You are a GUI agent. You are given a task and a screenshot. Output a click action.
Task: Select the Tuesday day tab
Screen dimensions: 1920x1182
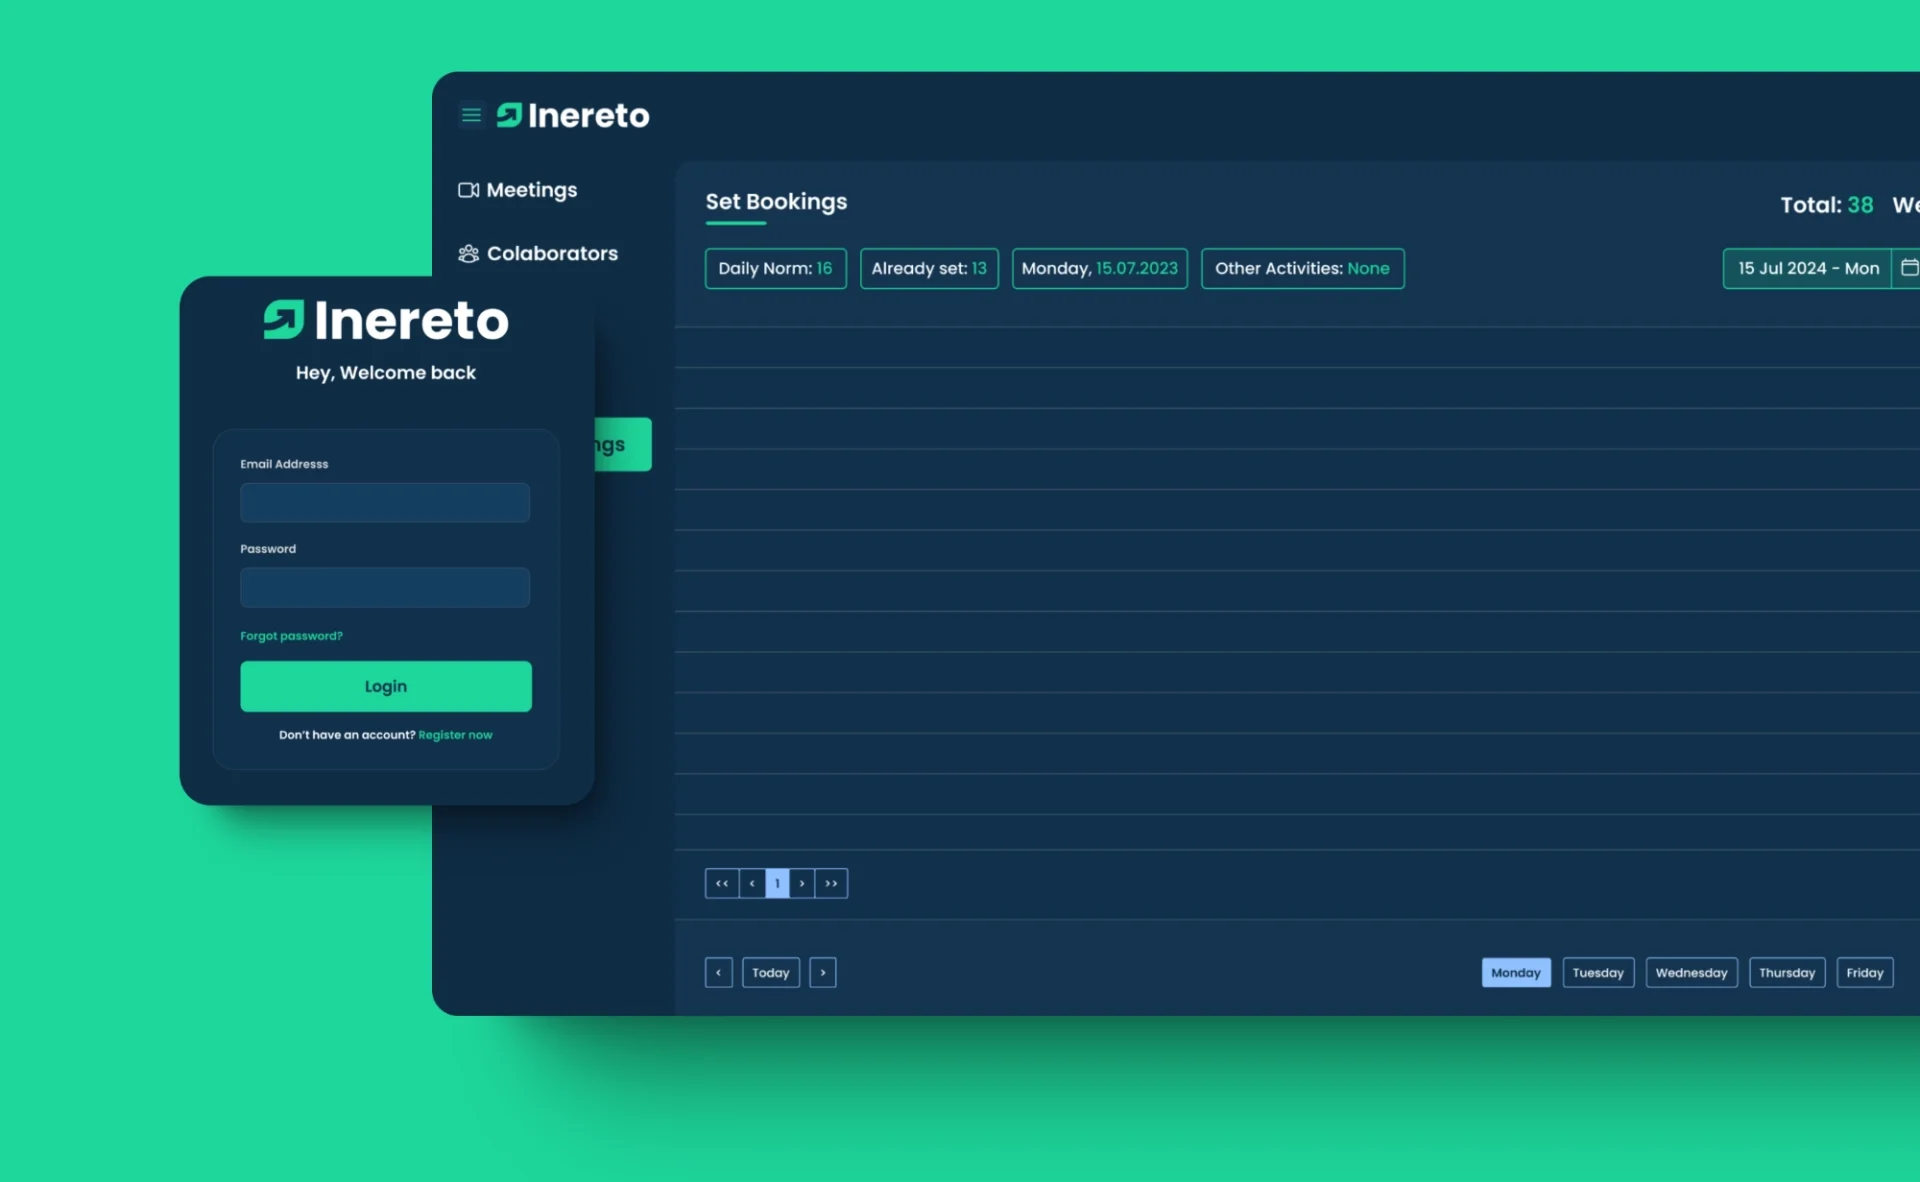tap(1595, 972)
